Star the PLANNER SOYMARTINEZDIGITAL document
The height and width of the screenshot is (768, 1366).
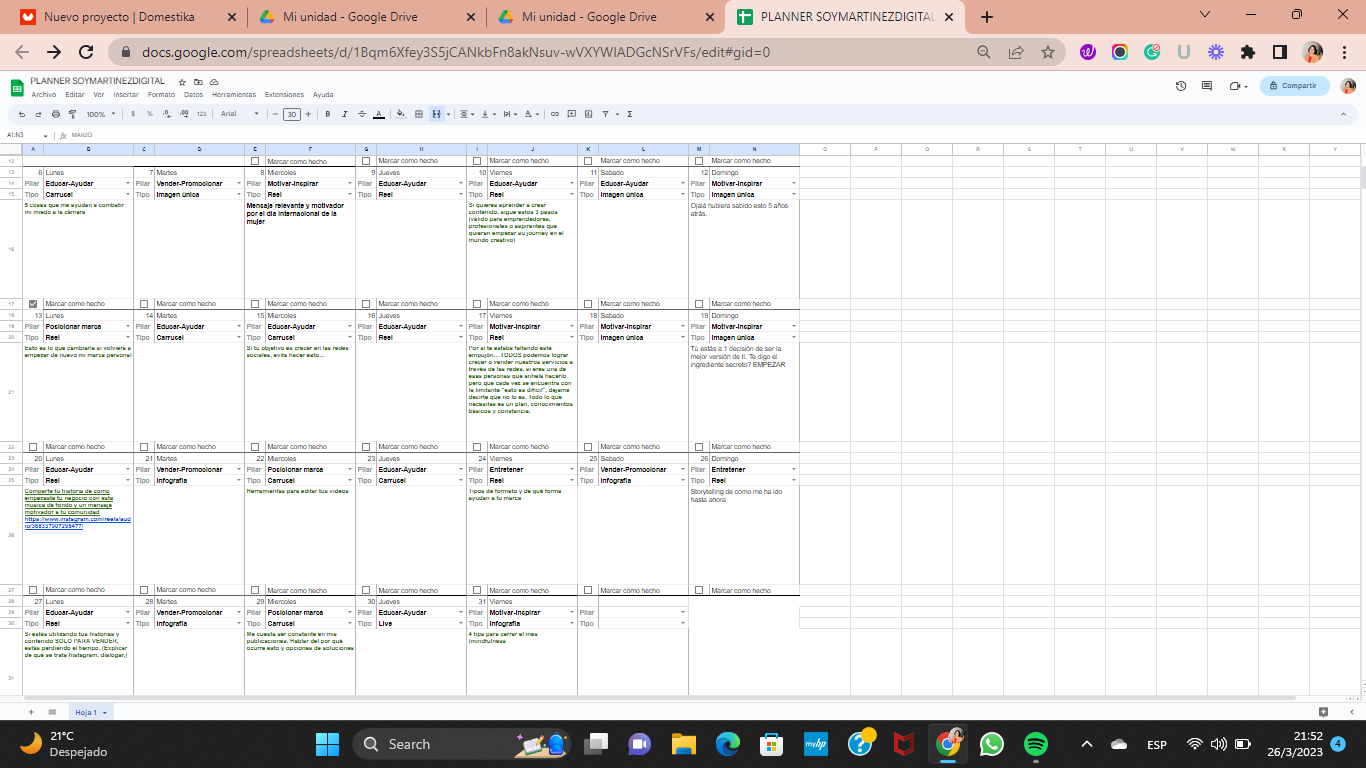(182, 82)
